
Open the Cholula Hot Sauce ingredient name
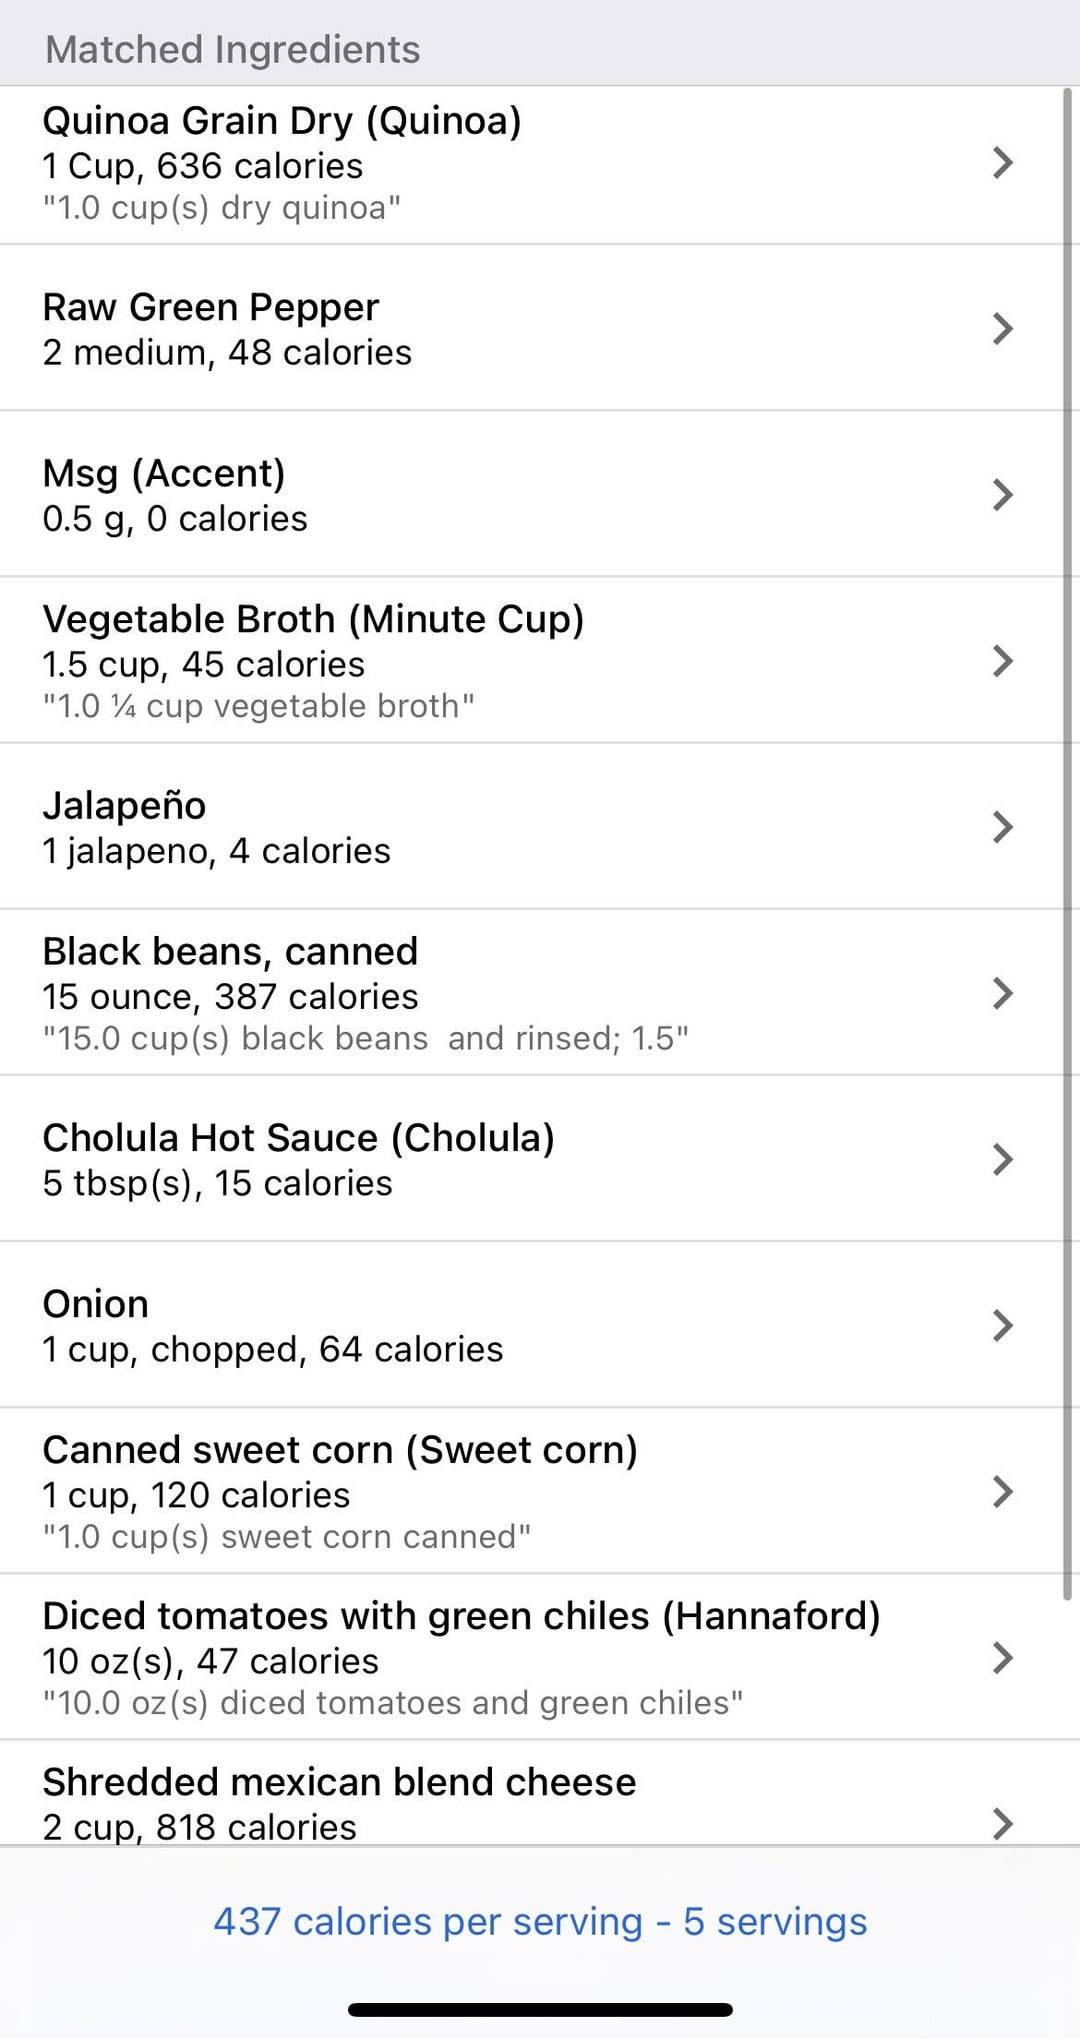298,1138
